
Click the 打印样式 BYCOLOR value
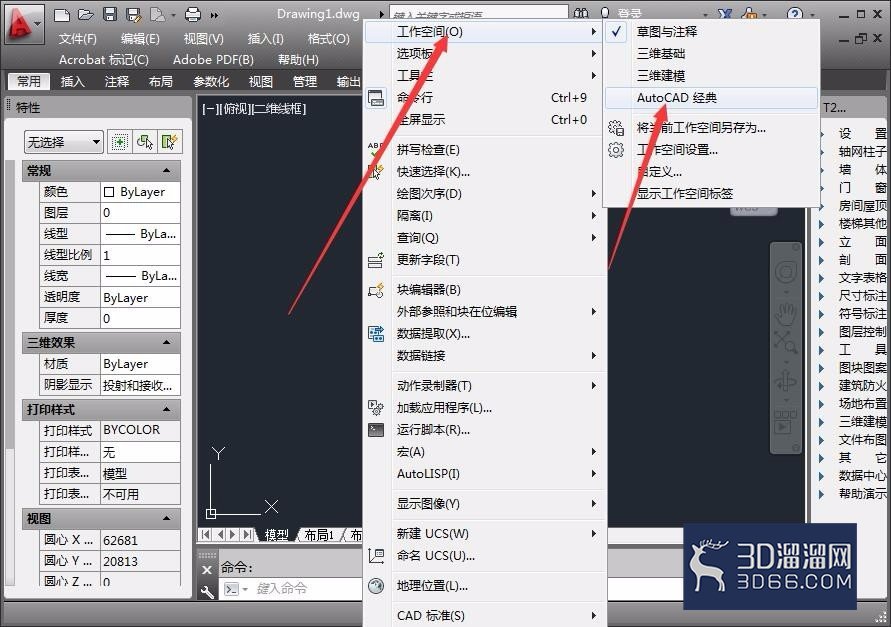pos(140,430)
